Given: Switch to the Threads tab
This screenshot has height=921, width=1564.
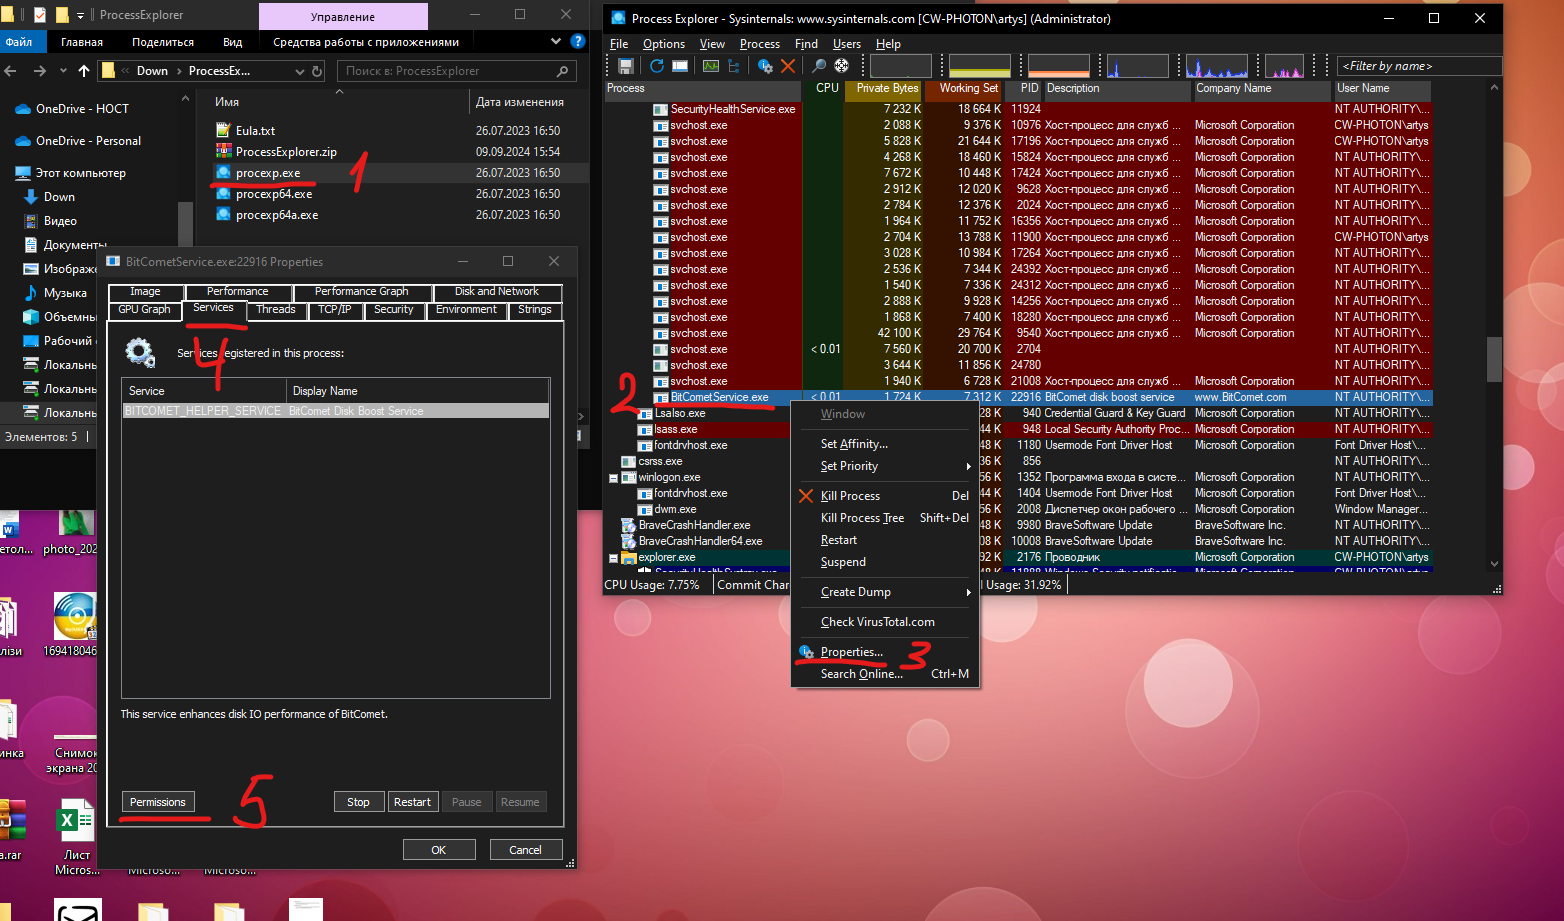Looking at the screenshot, I should coord(275,310).
